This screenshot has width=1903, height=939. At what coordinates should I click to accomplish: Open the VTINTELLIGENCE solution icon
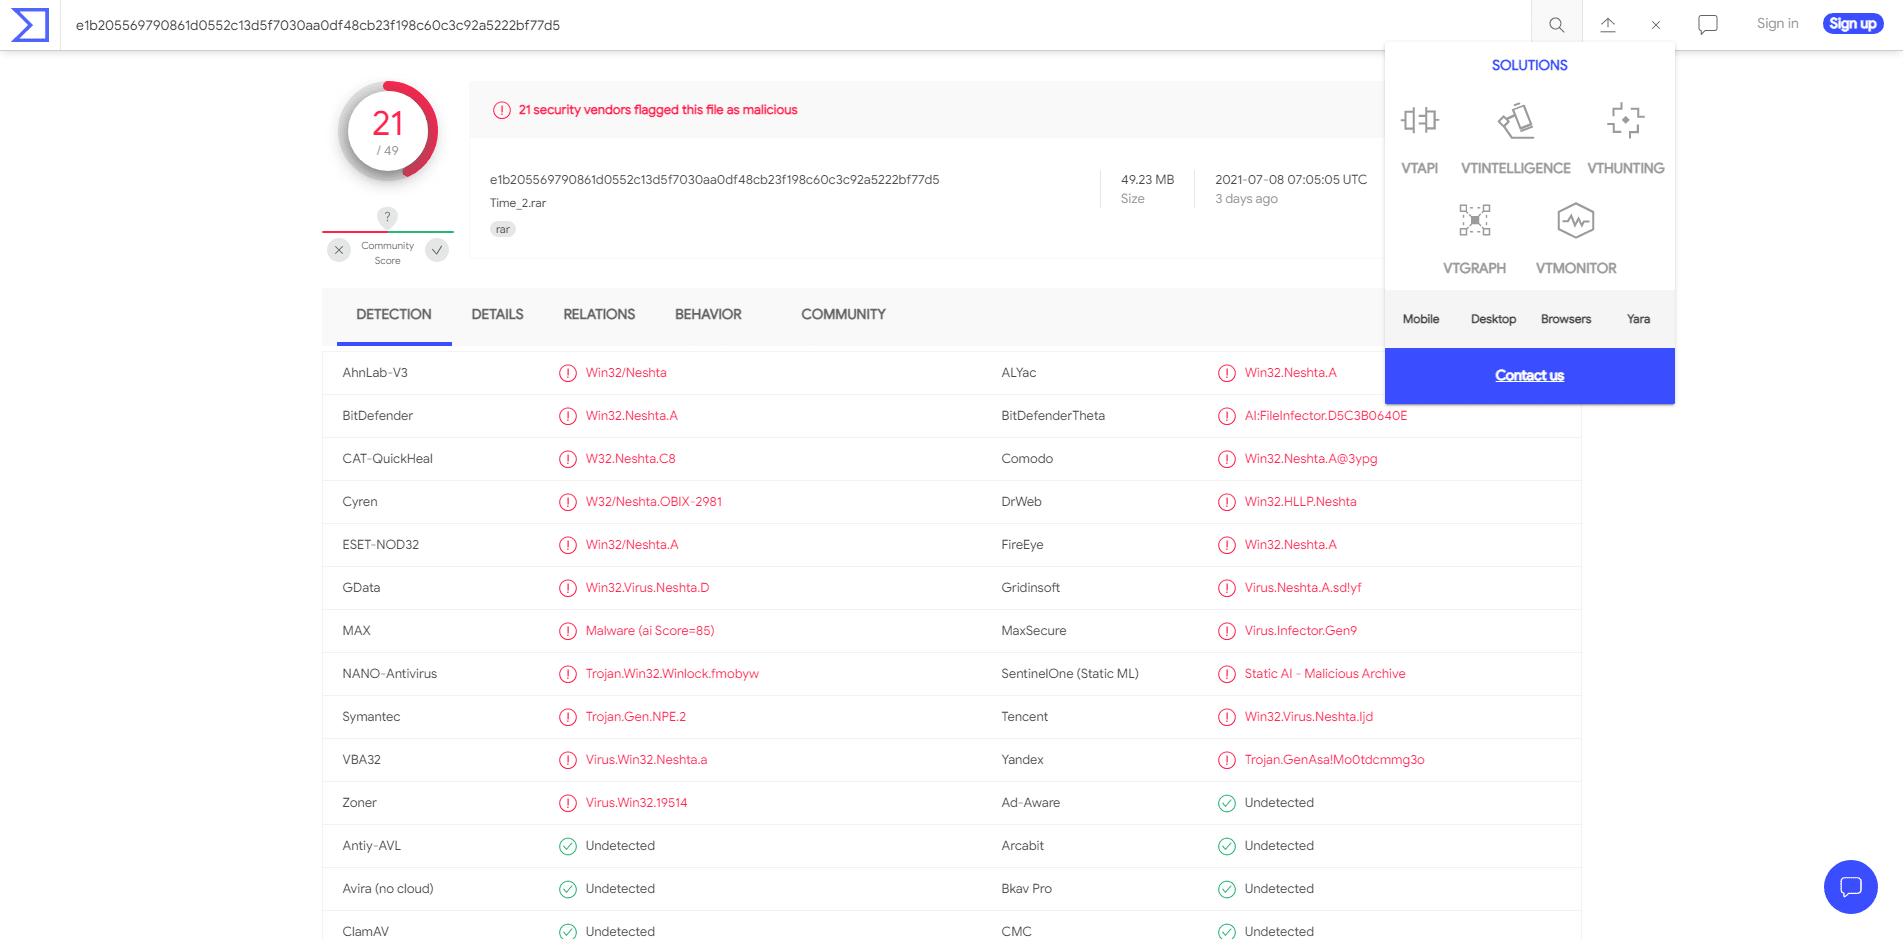[x=1515, y=121]
